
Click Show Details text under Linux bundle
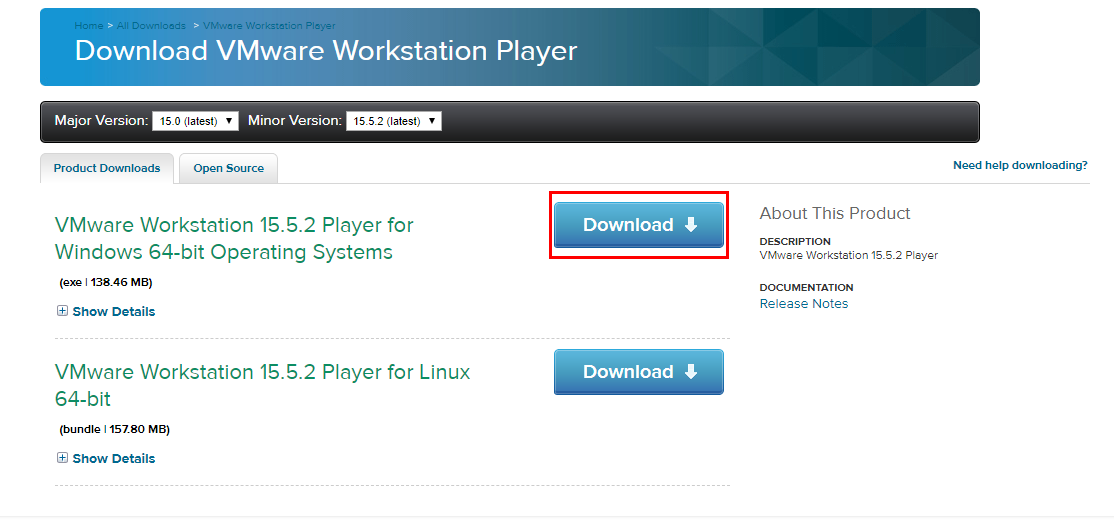pyautogui.click(x=114, y=458)
